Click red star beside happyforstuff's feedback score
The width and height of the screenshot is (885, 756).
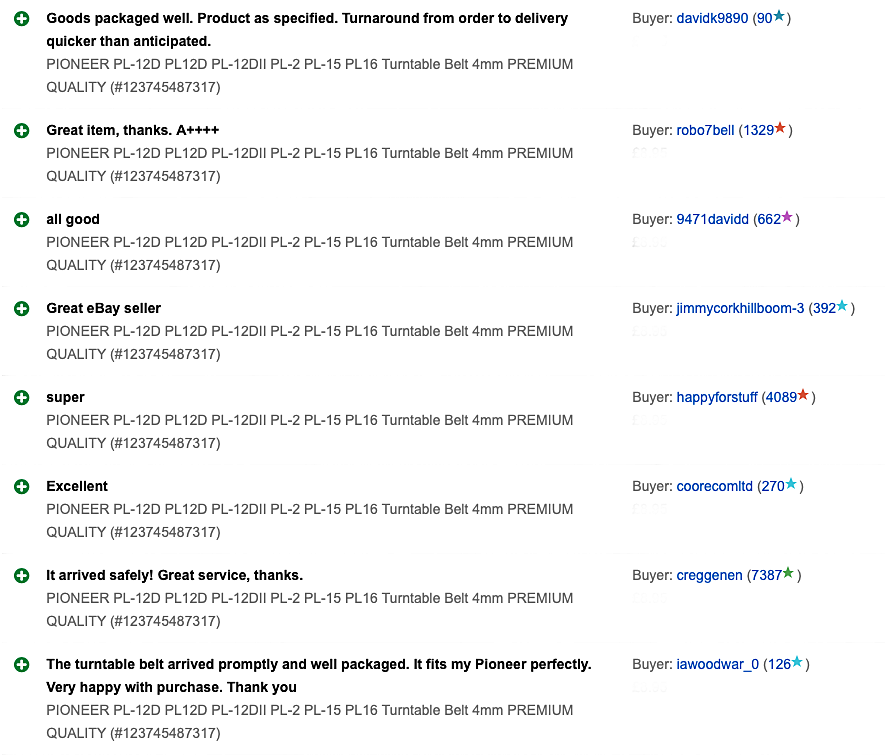click(x=803, y=396)
